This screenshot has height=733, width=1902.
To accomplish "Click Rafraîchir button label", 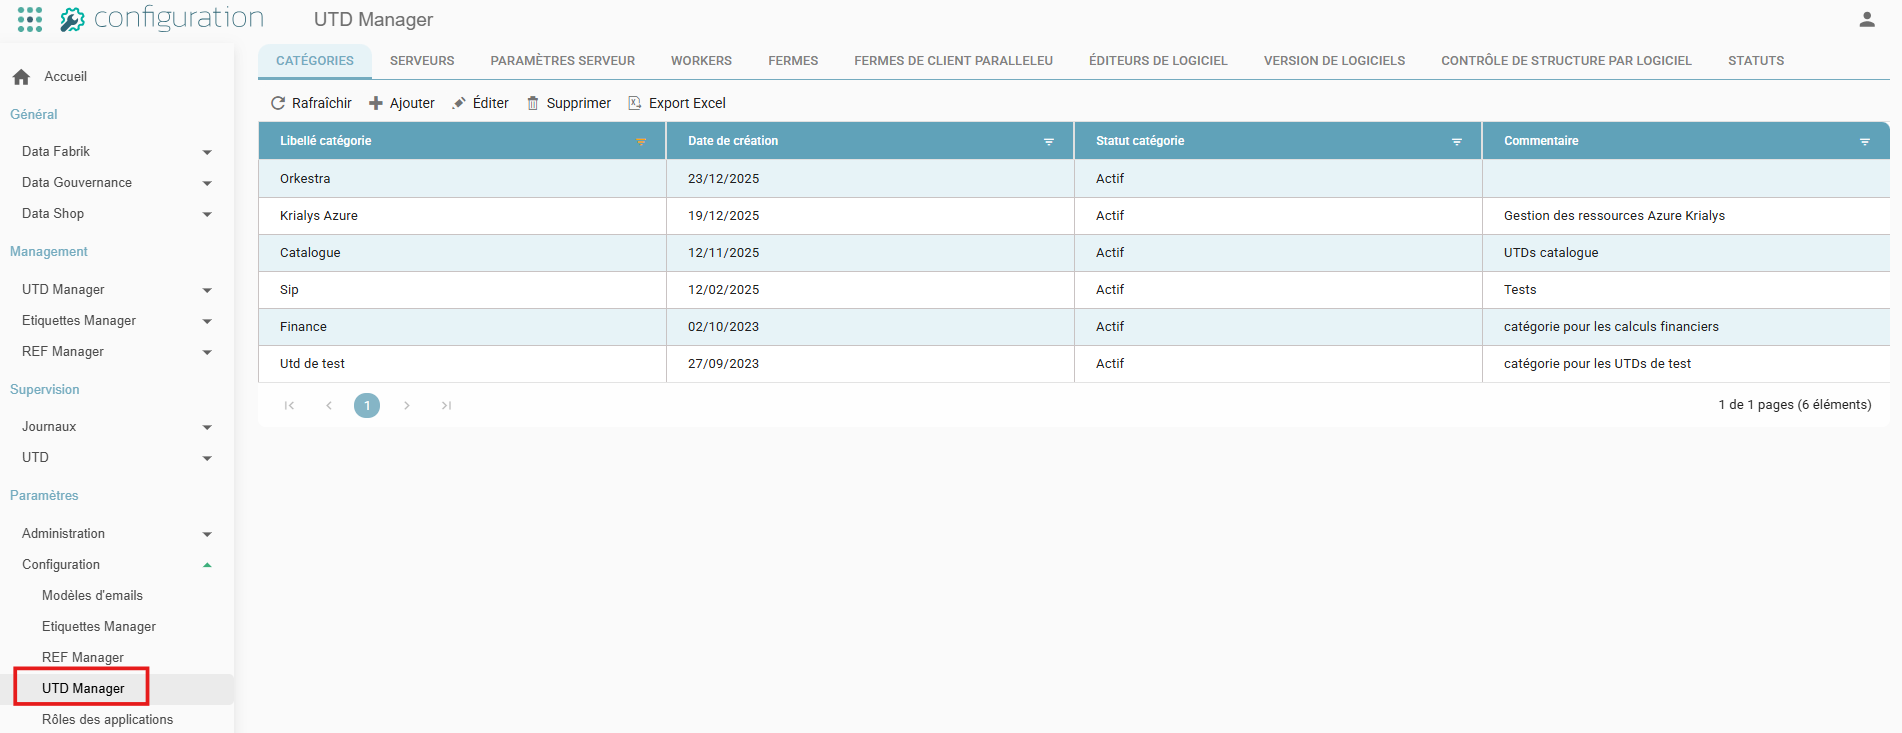I will click(322, 103).
